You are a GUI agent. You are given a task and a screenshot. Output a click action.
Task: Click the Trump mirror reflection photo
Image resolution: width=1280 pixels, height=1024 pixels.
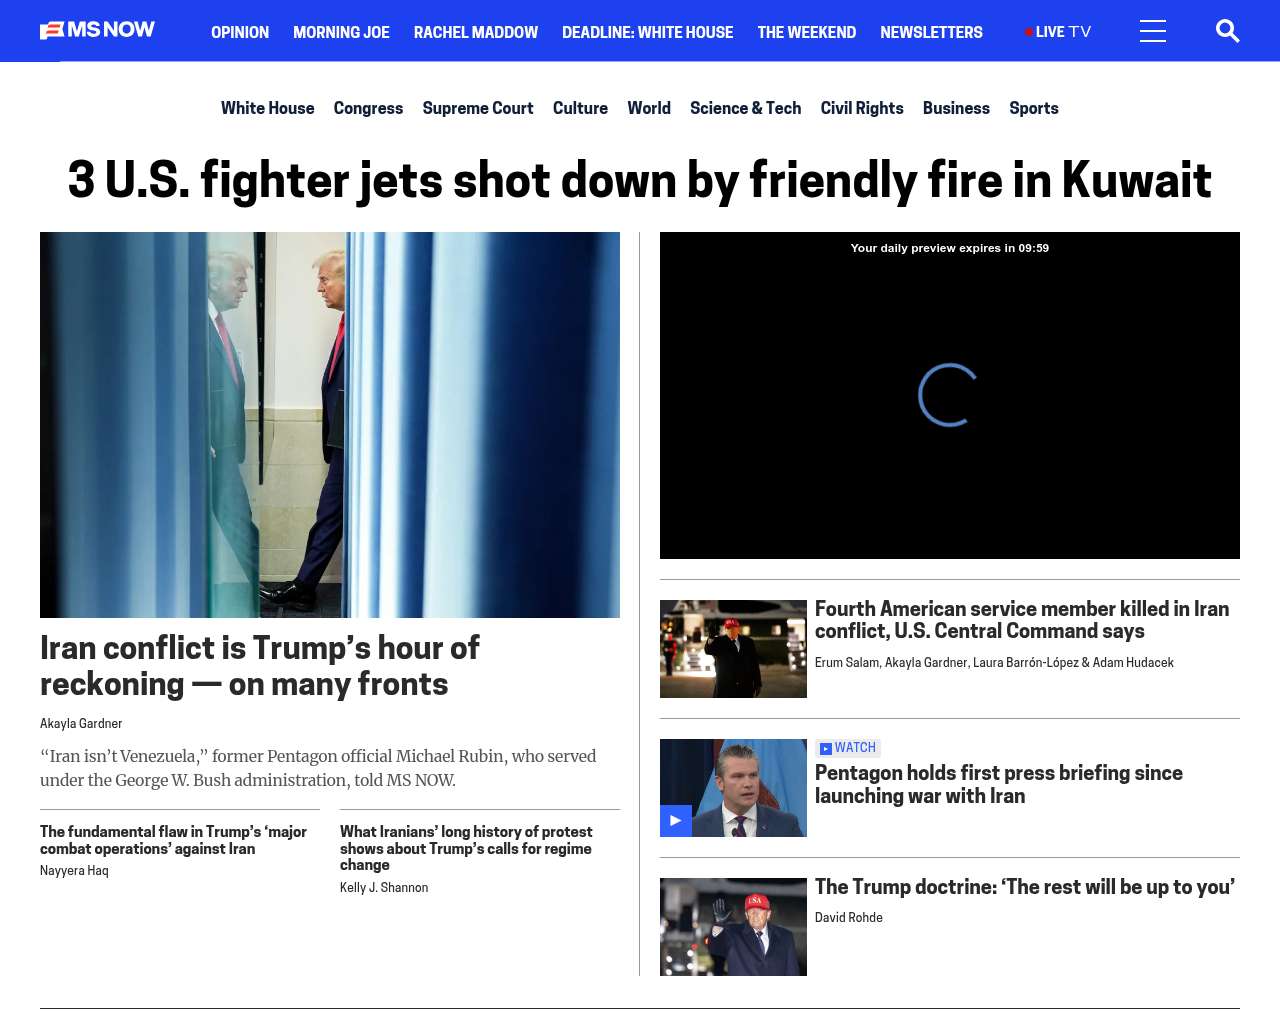330,425
